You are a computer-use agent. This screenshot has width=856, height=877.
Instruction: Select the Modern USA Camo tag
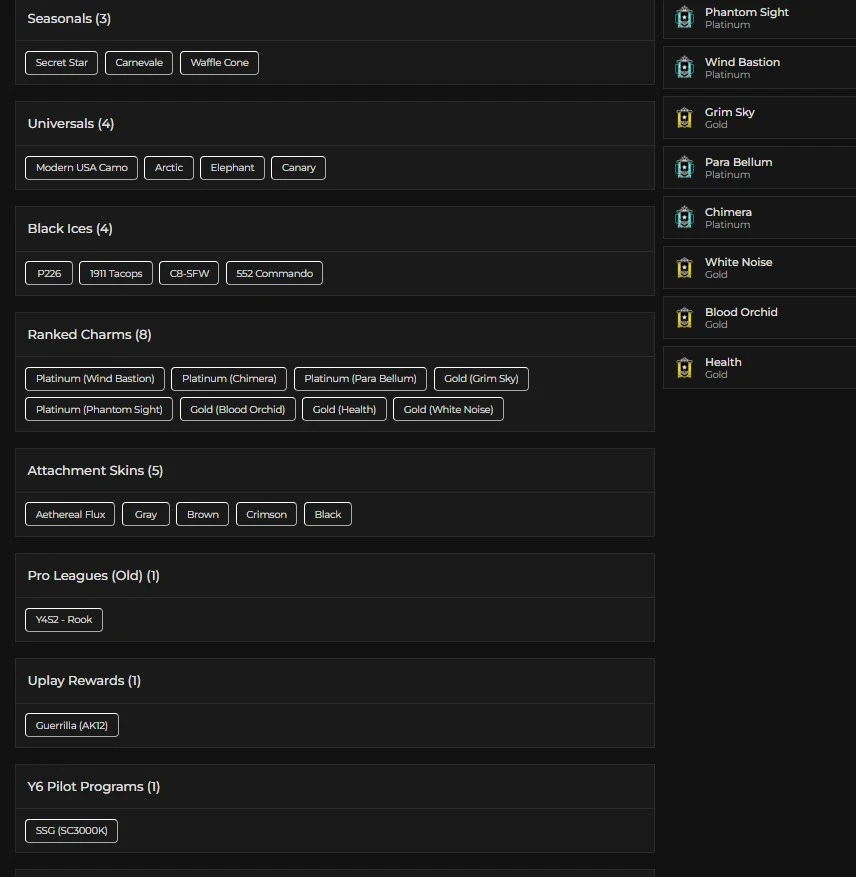pos(82,168)
